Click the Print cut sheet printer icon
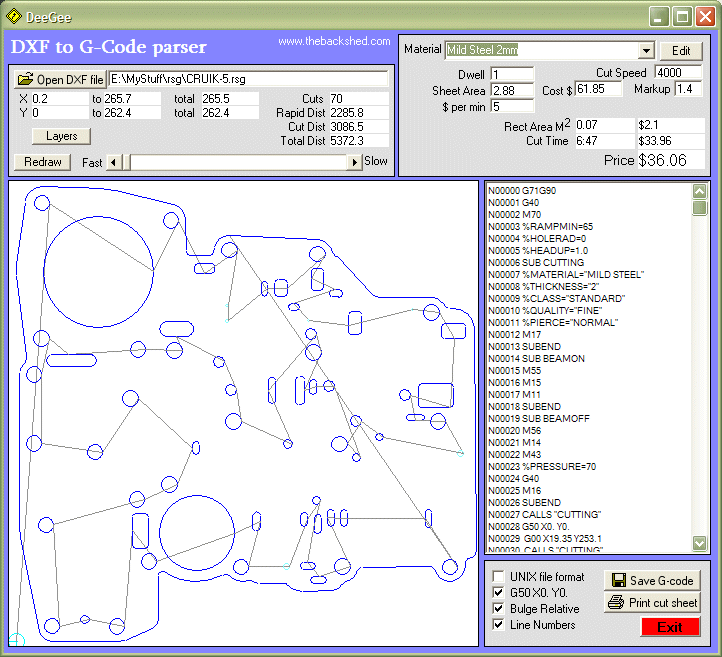 (x=615, y=602)
